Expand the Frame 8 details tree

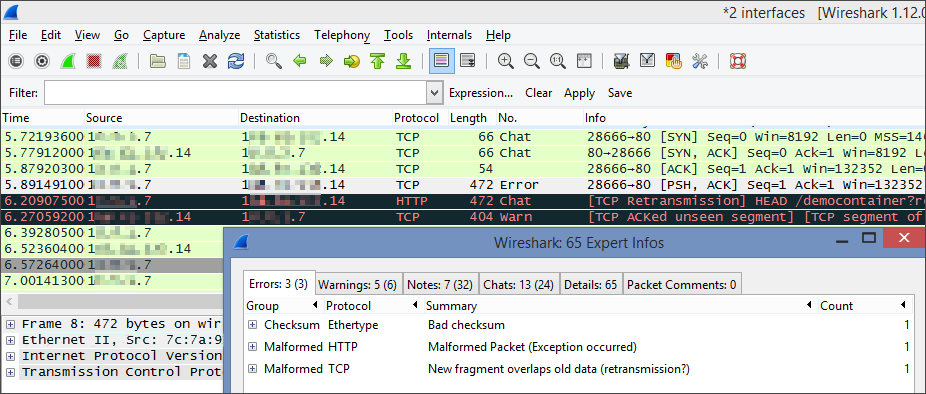point(11,324)
